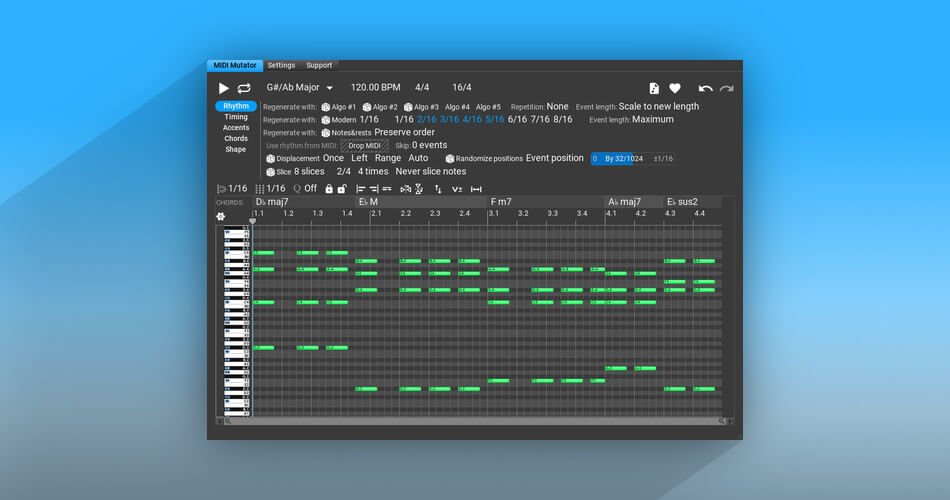Open the Never slice notes option
Image resolution: width=950 pixels, height=500 pixels.
(431, 172)
